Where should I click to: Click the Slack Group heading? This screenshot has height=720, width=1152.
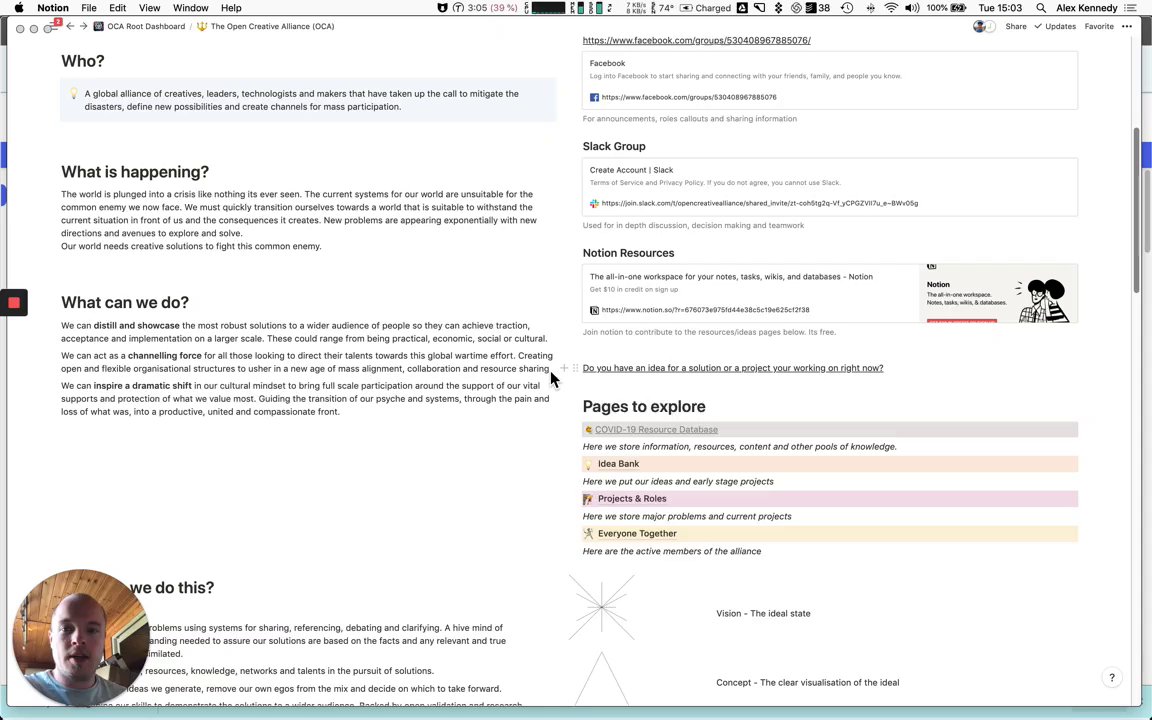tap(614, 146)
